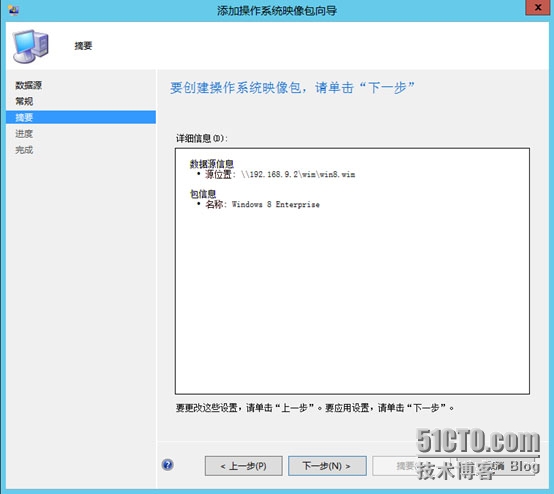Click the blue 要创建操作系统映像包 heading
Image resolution: width=554 pixels, height=494 pixels.
pyautogui.click(x=292, y=88)
